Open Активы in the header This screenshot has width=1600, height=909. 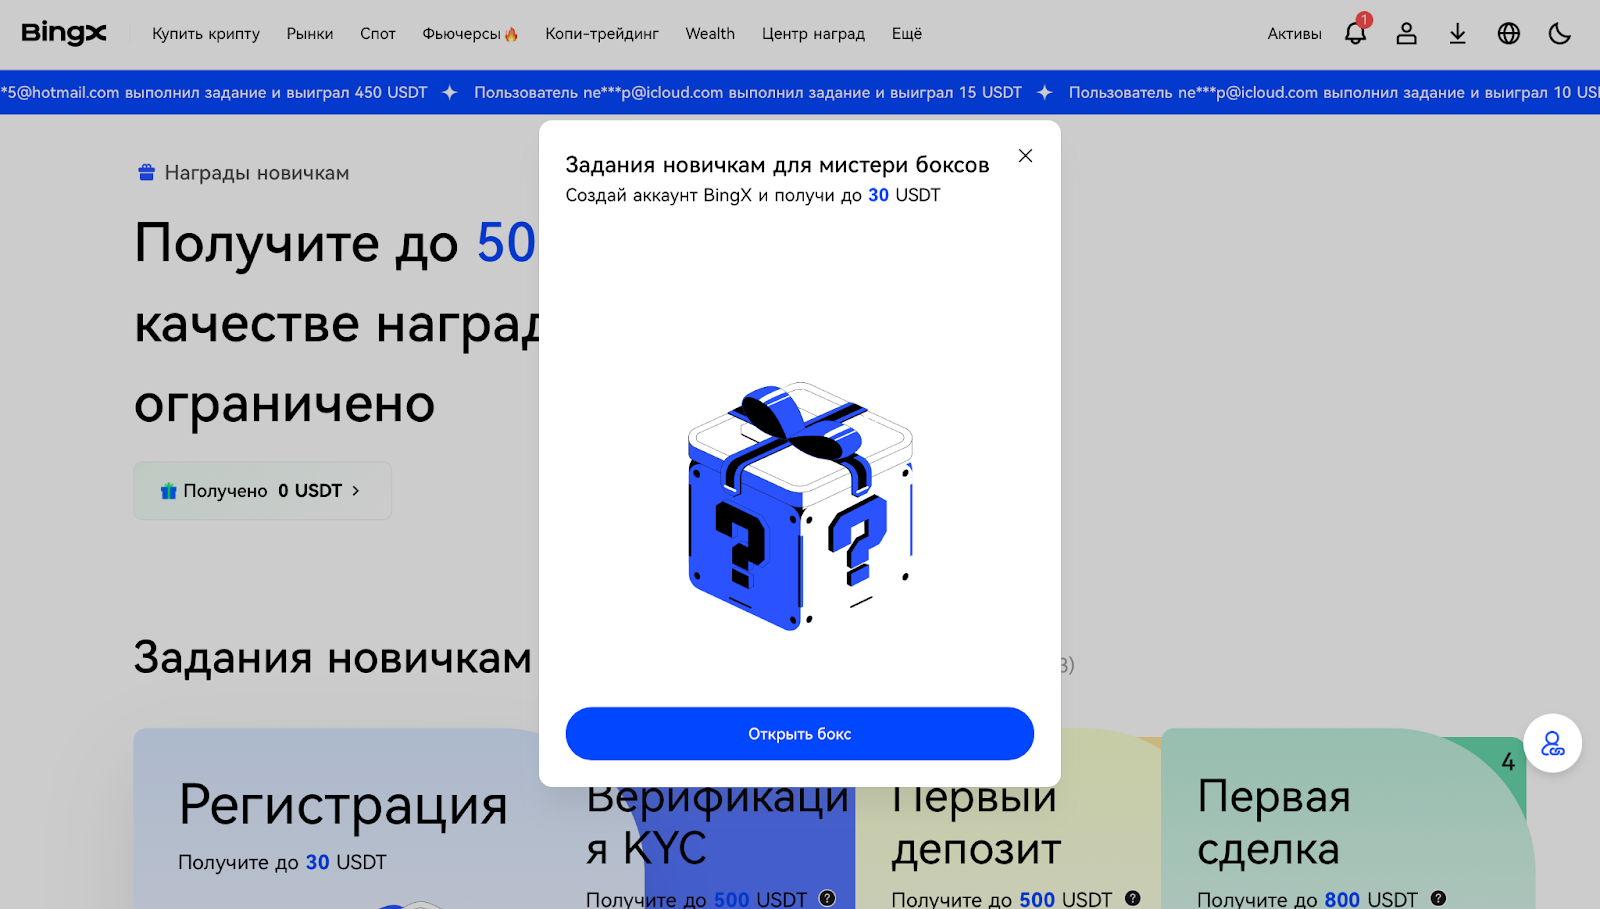(x=1294, y=34)
